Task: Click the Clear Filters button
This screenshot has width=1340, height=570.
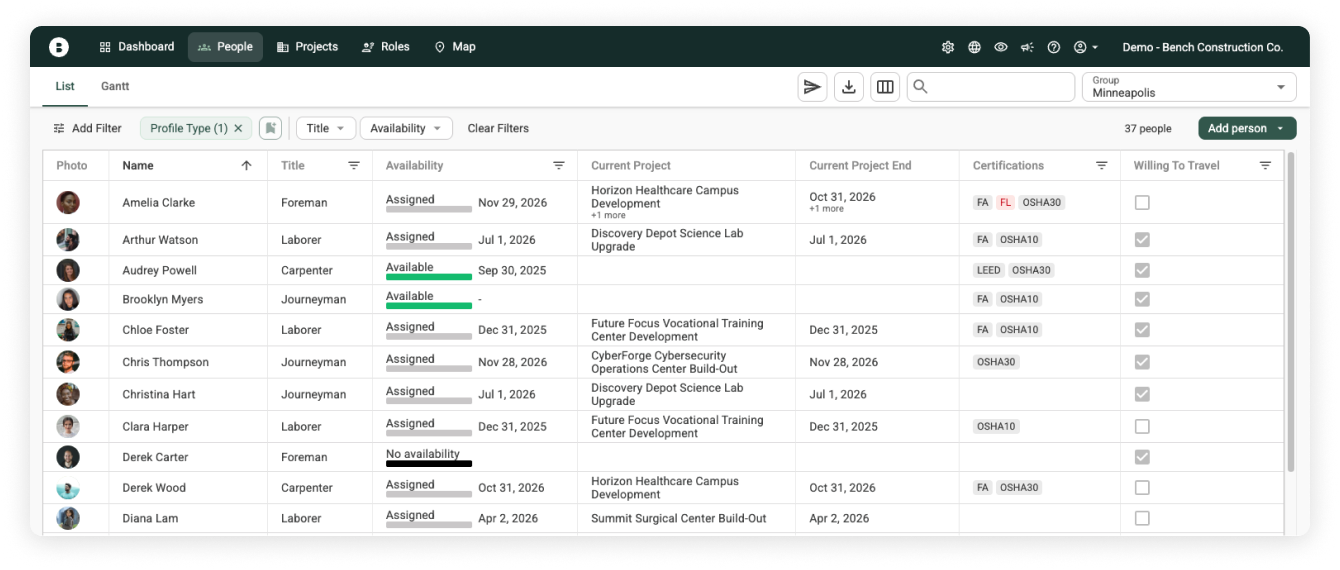Action: pyautogui.click(x=498, y=128)
